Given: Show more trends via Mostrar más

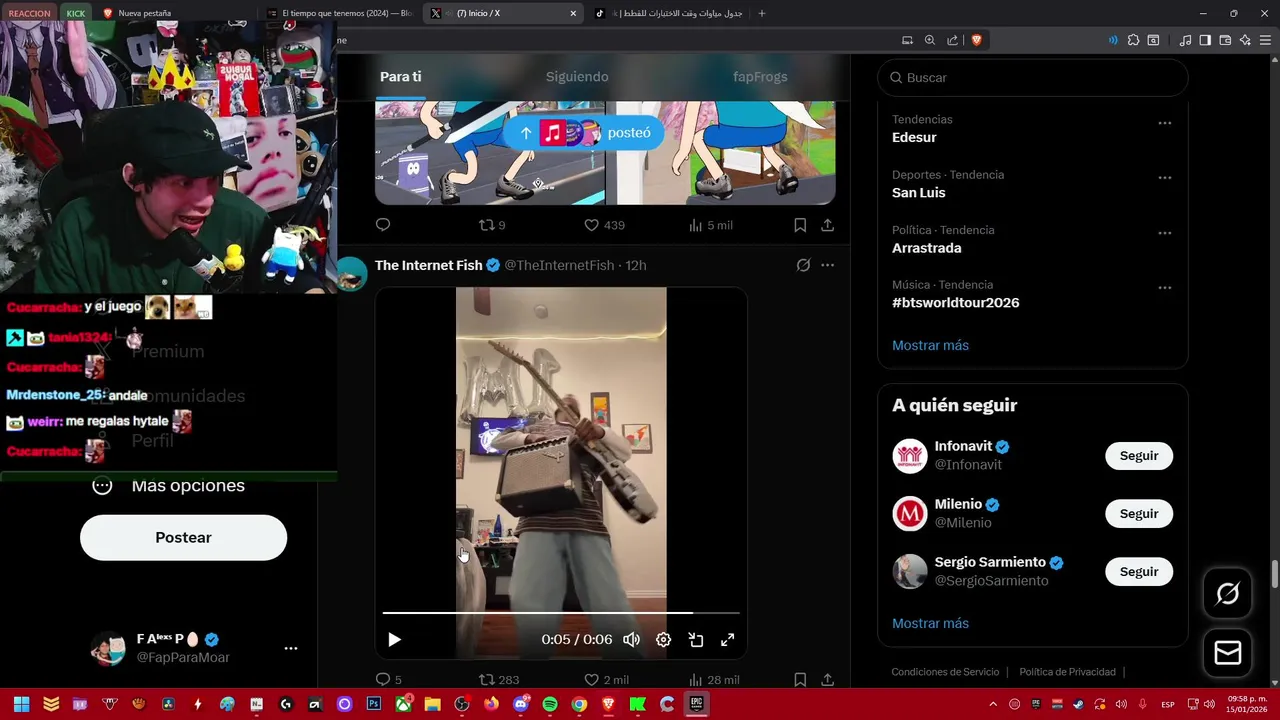Looking at the screenshot, I should pyautogui.click(x=930, y=345).
